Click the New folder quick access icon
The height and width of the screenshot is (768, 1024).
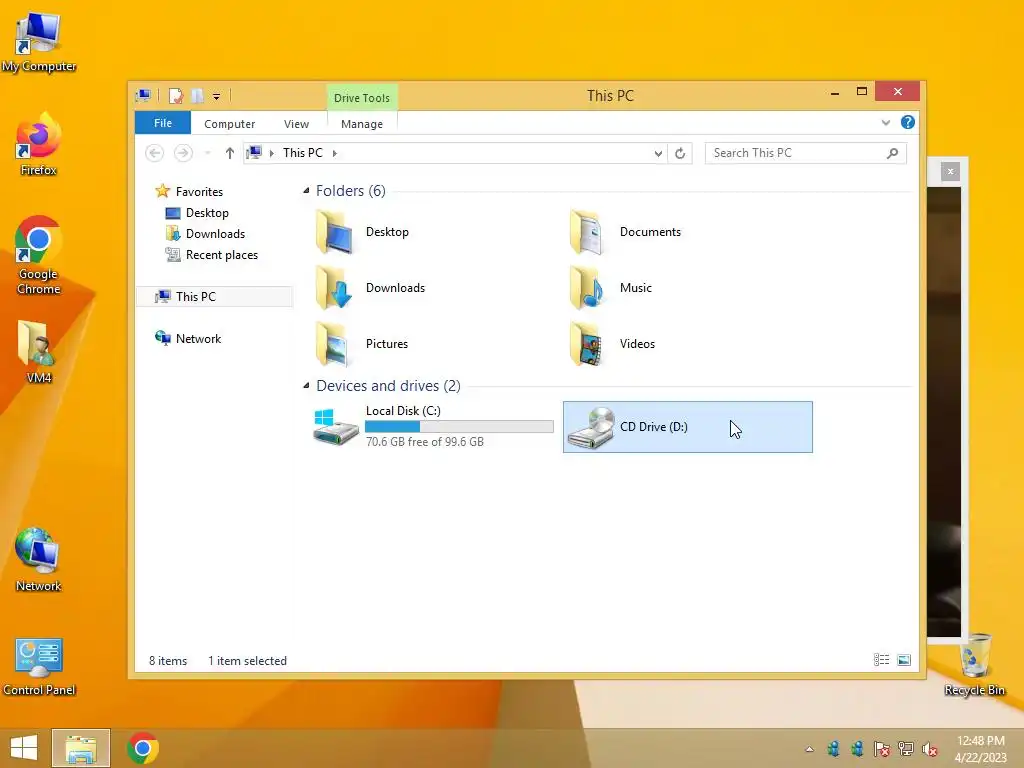coord(197,96)
